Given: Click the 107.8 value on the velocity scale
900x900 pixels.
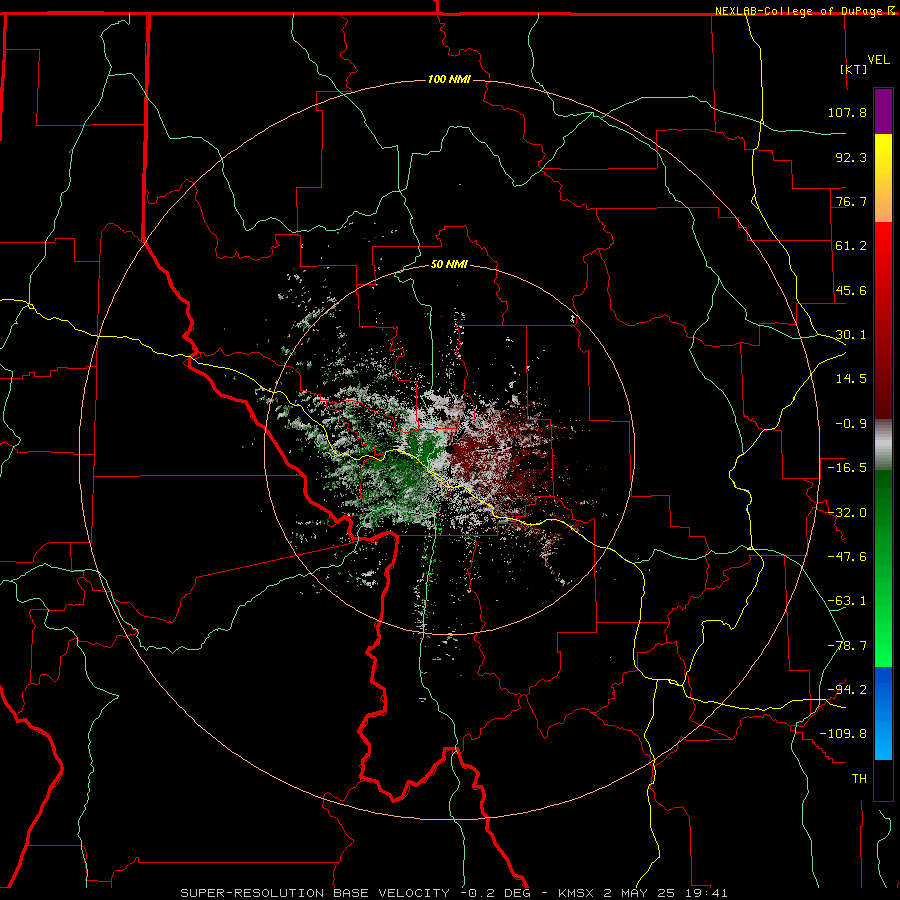Looking at the screenshot, I should click(x=847, y=112).
